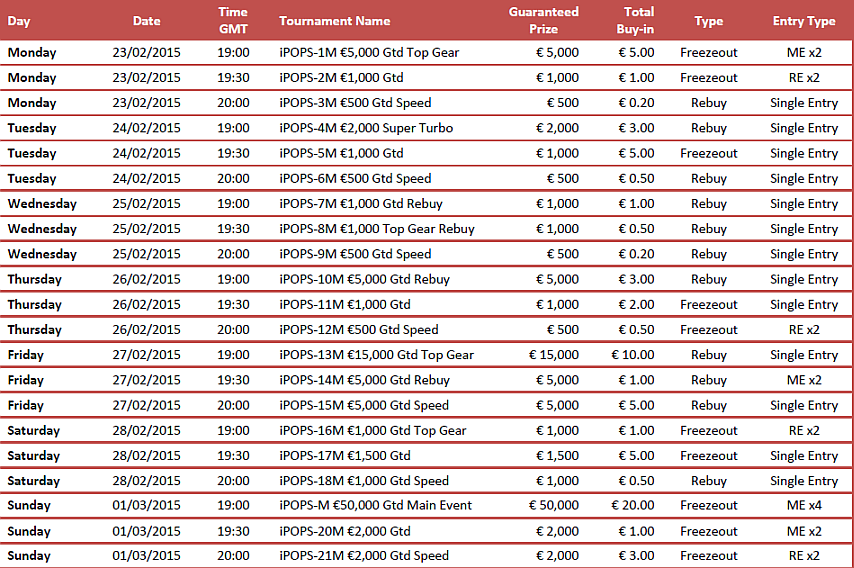Select 'iPOPS-20M €2,000 Gtd' tournament name
This screenshot has width=854, height=568.
tap(345, 531)
